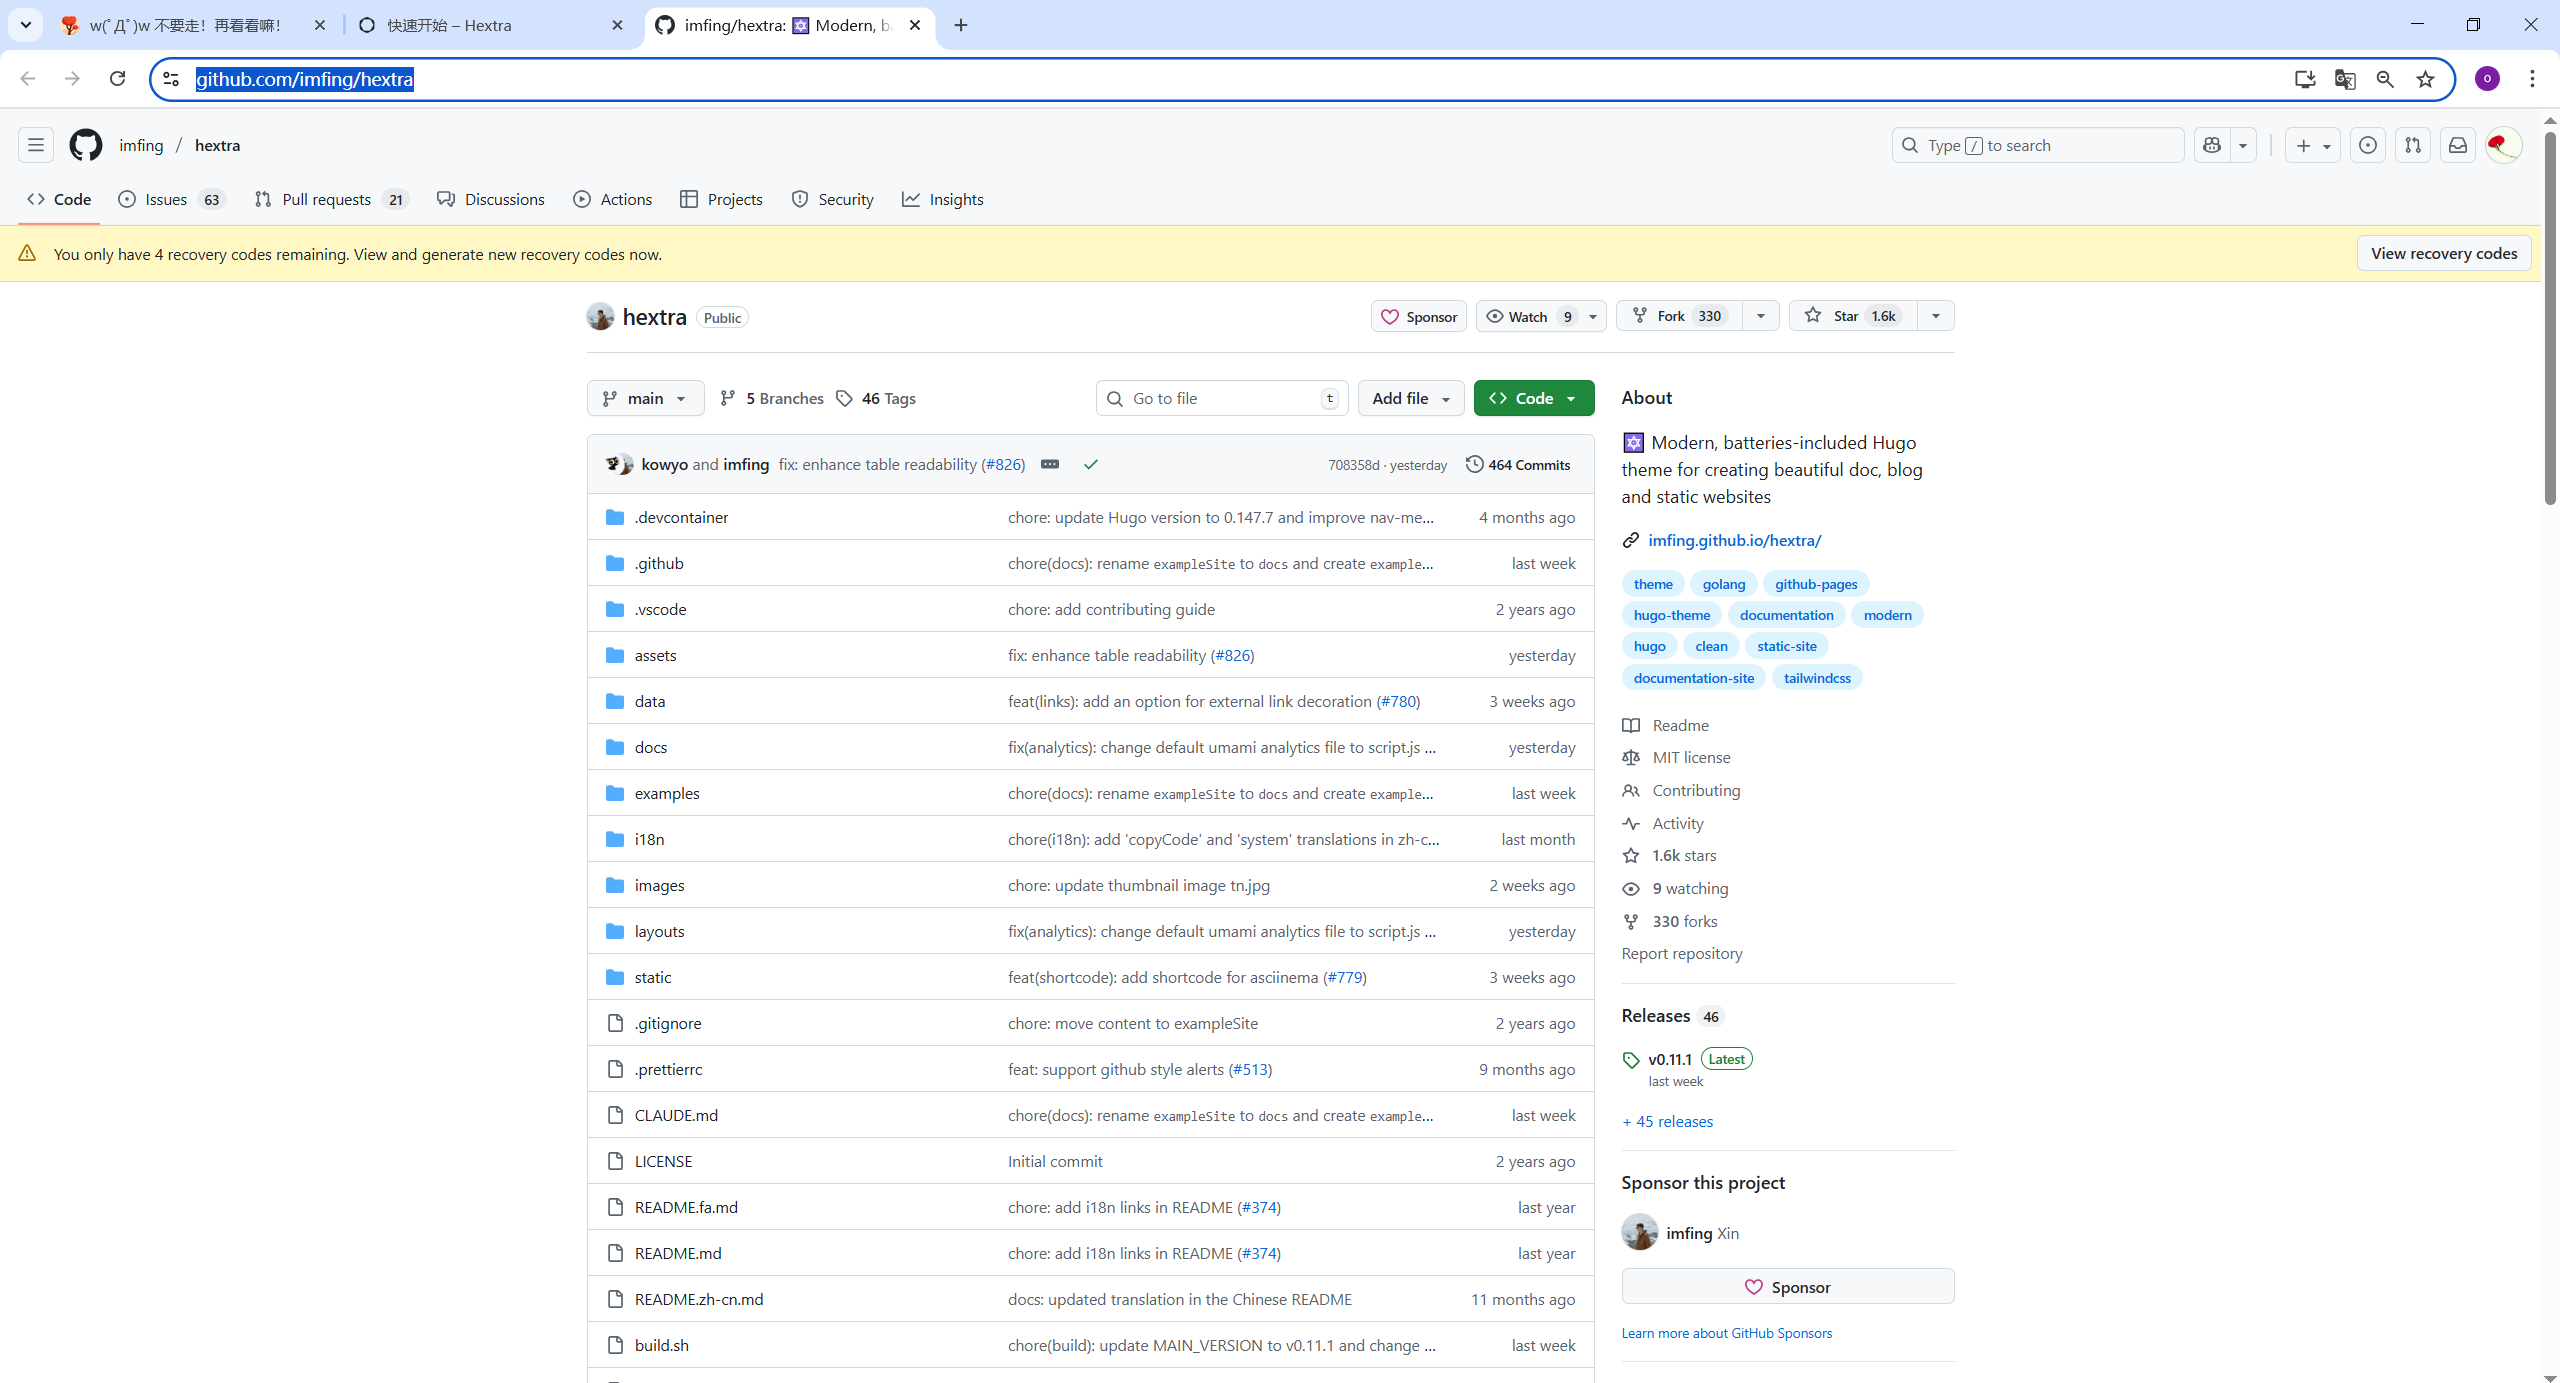Click the GitHub Octocat logo

tap(85, 145)
